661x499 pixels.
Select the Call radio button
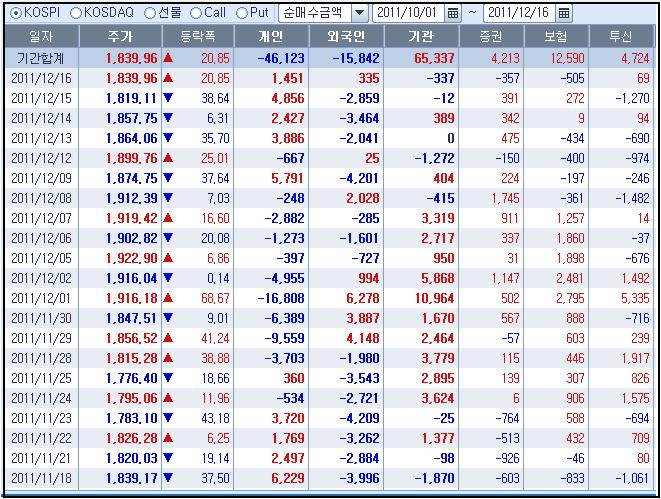coord(196,13)
